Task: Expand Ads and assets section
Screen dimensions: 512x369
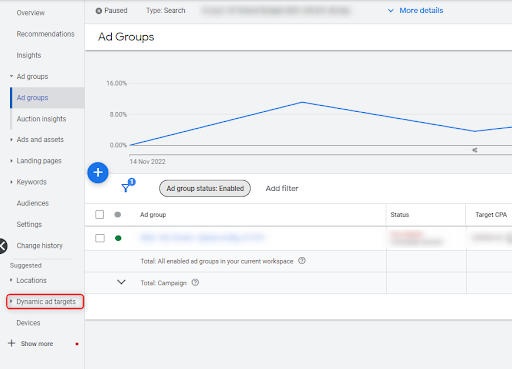Action: 11,140
